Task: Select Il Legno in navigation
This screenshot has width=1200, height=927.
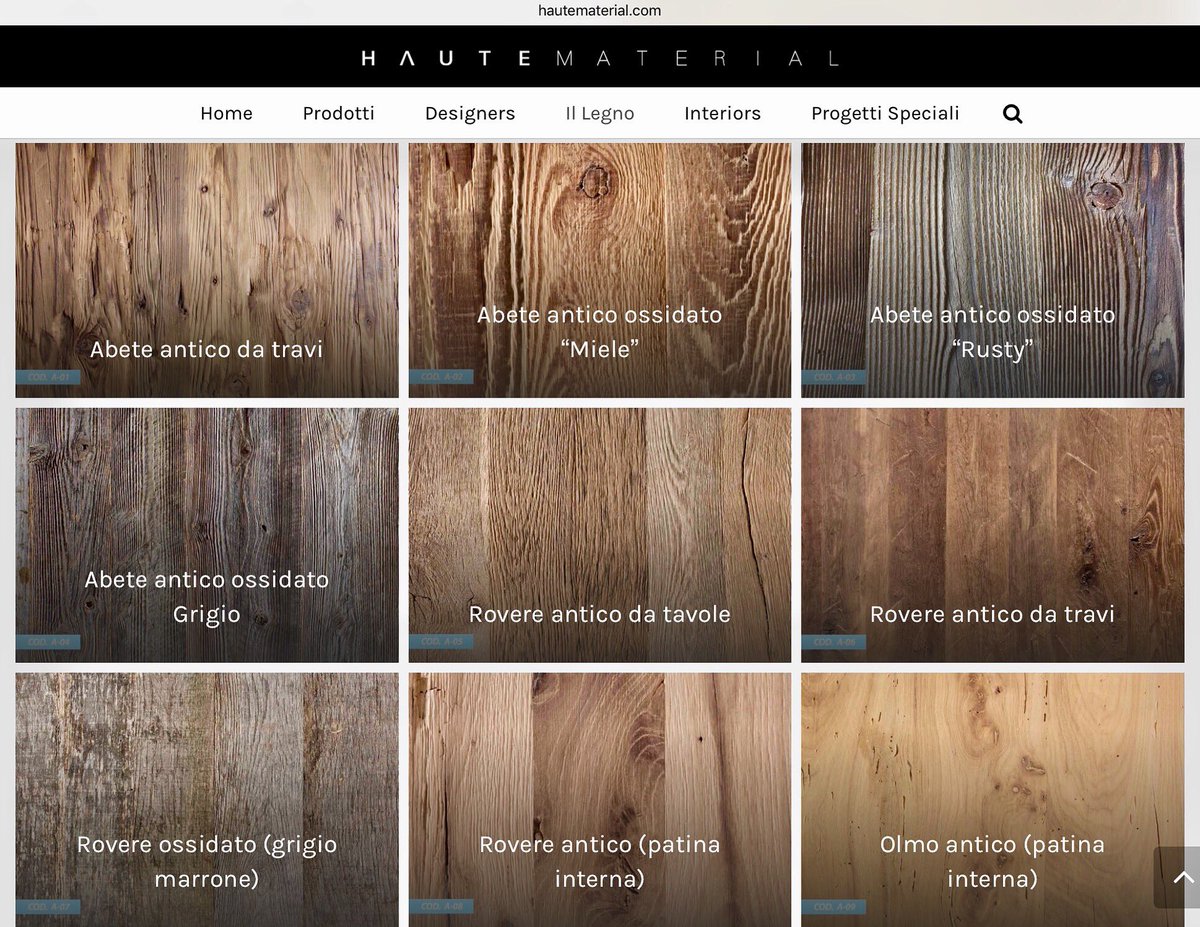Action: point(600,113)
